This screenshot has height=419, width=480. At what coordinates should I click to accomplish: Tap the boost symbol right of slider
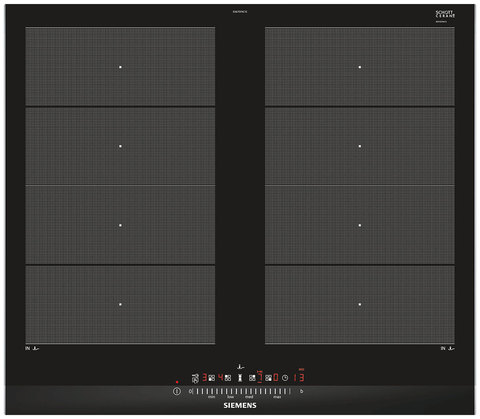click(x=301, y=391)
